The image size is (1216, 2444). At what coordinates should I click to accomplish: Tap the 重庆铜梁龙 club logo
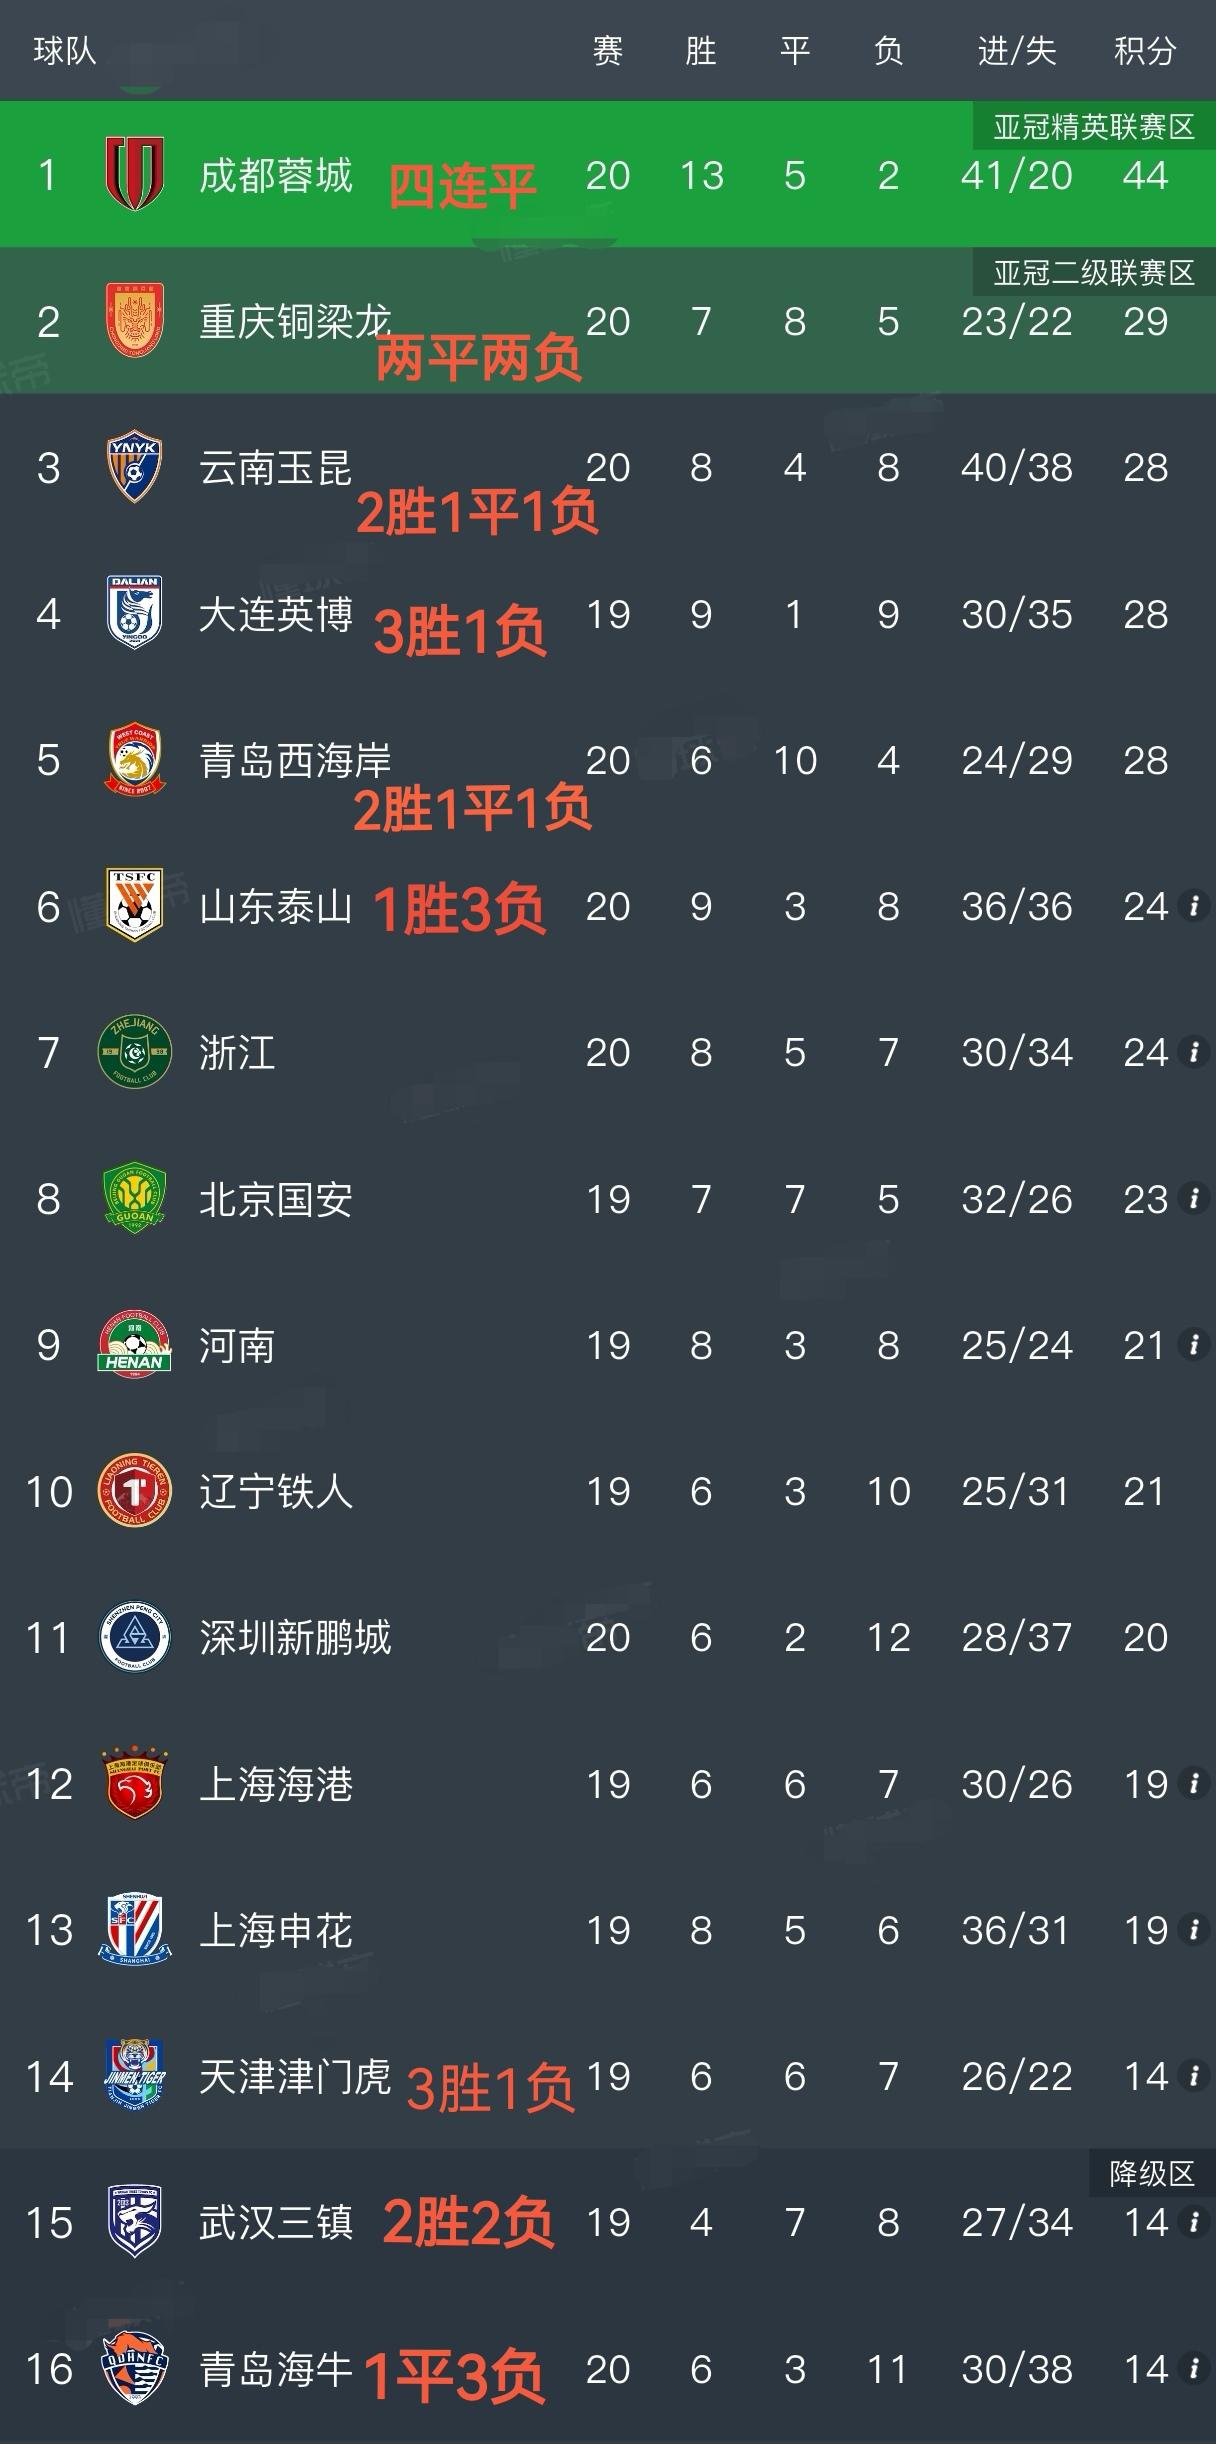[x=134, y=321]
